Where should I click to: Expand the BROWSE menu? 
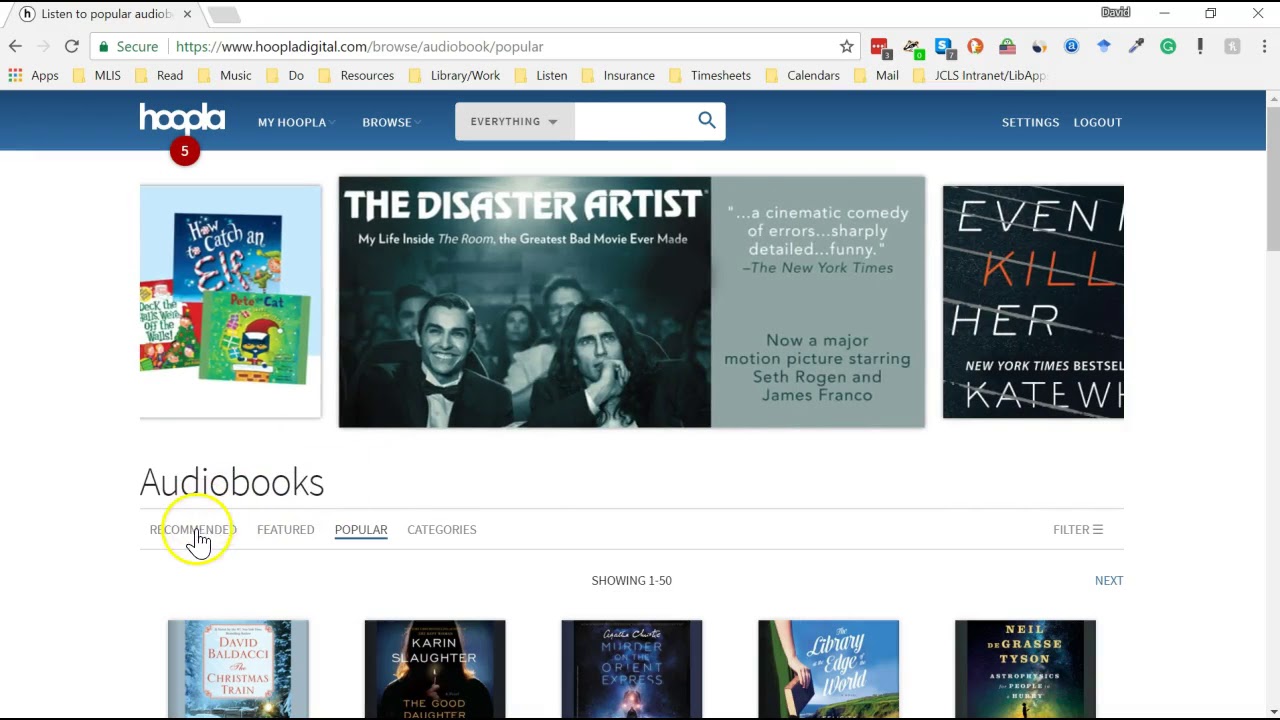coord(391,122)
